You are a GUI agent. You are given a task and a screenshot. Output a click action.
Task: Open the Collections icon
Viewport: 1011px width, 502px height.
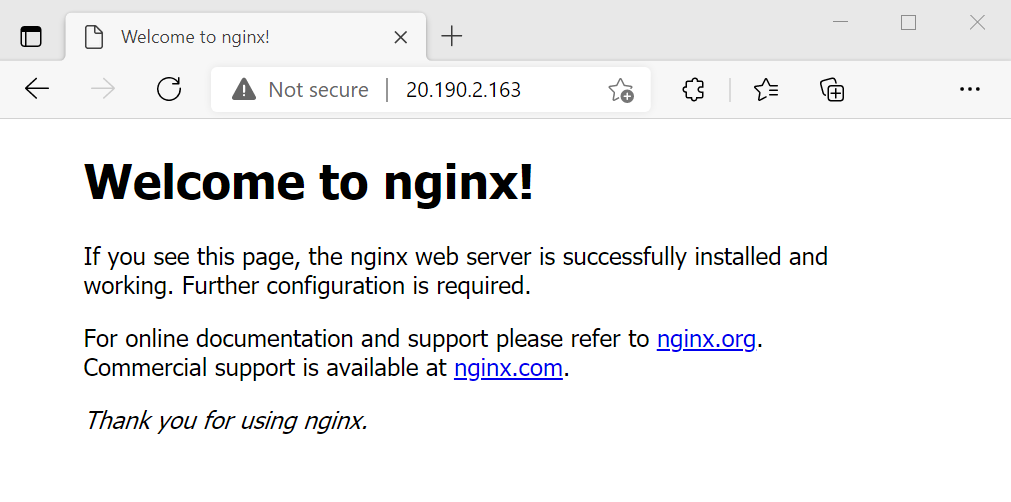832,90
